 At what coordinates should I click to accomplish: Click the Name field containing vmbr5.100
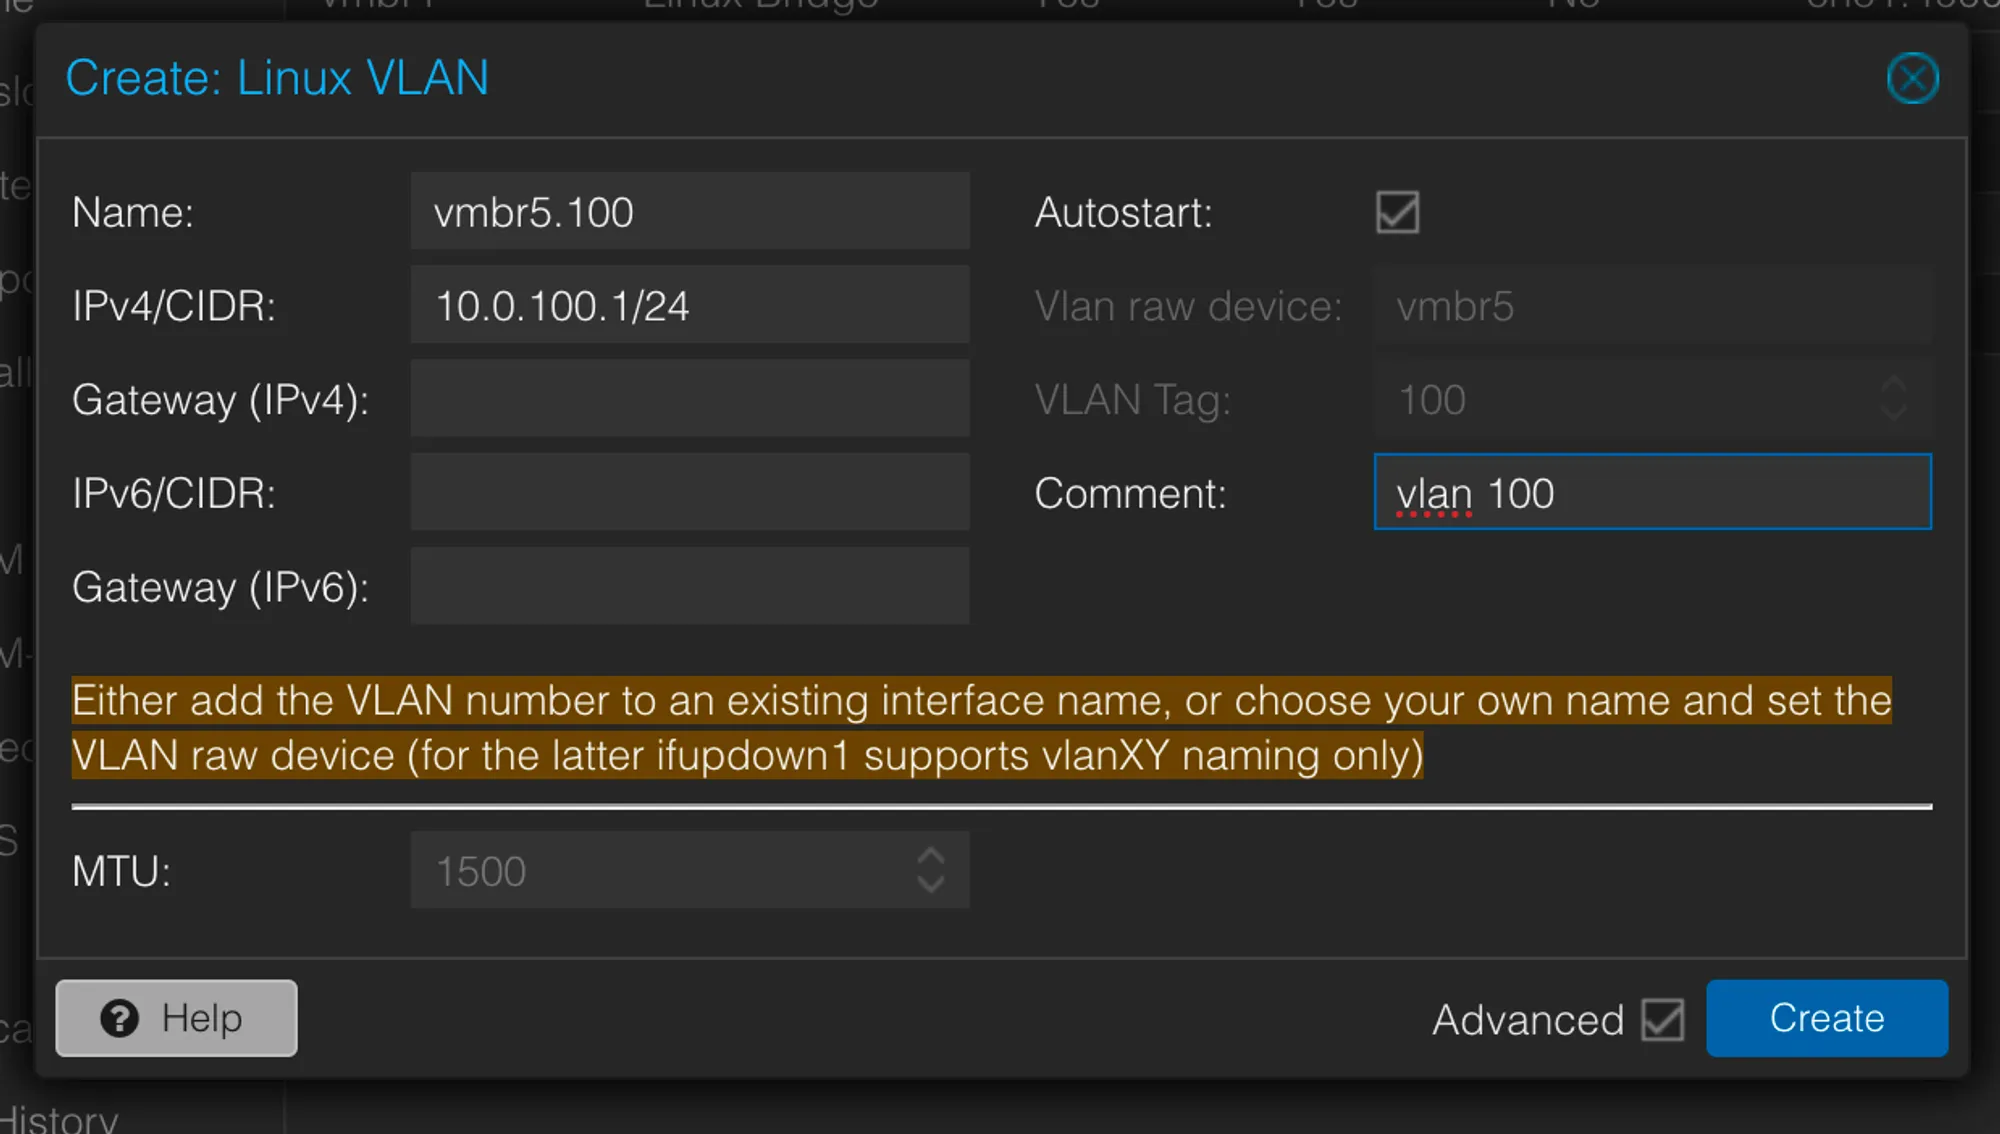pyautogui.click(x=689, y=211)
